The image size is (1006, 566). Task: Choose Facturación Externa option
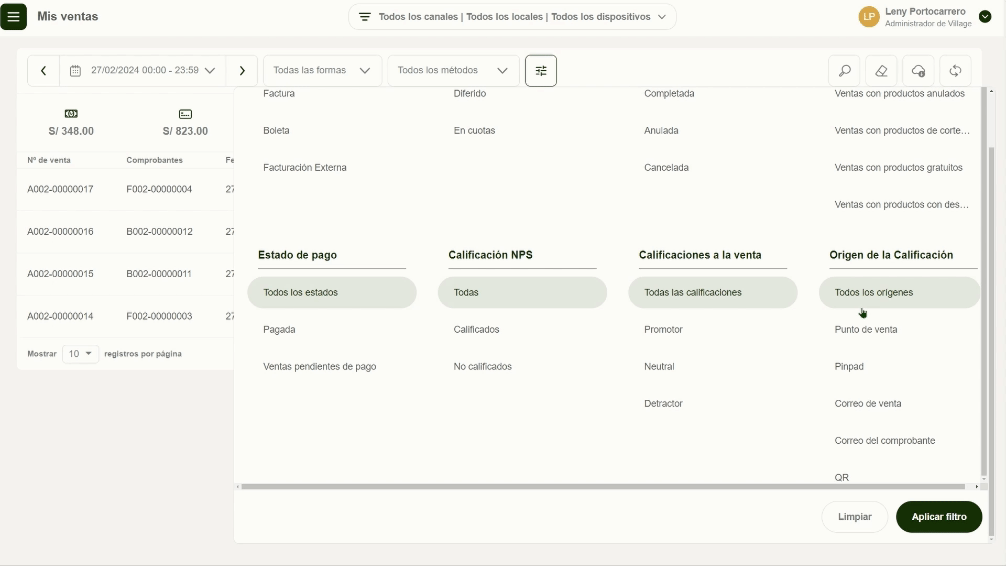[305, 168]
